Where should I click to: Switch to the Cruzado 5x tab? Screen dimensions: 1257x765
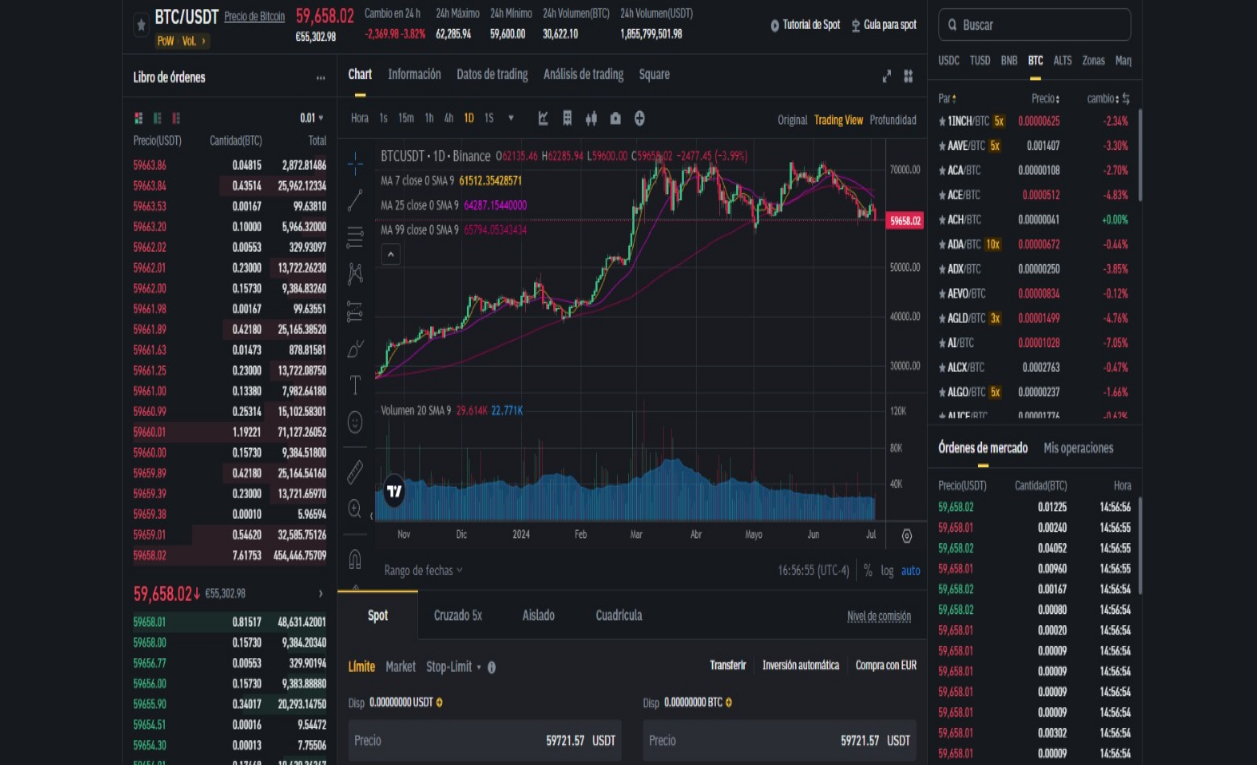click(x=458, y=615)
